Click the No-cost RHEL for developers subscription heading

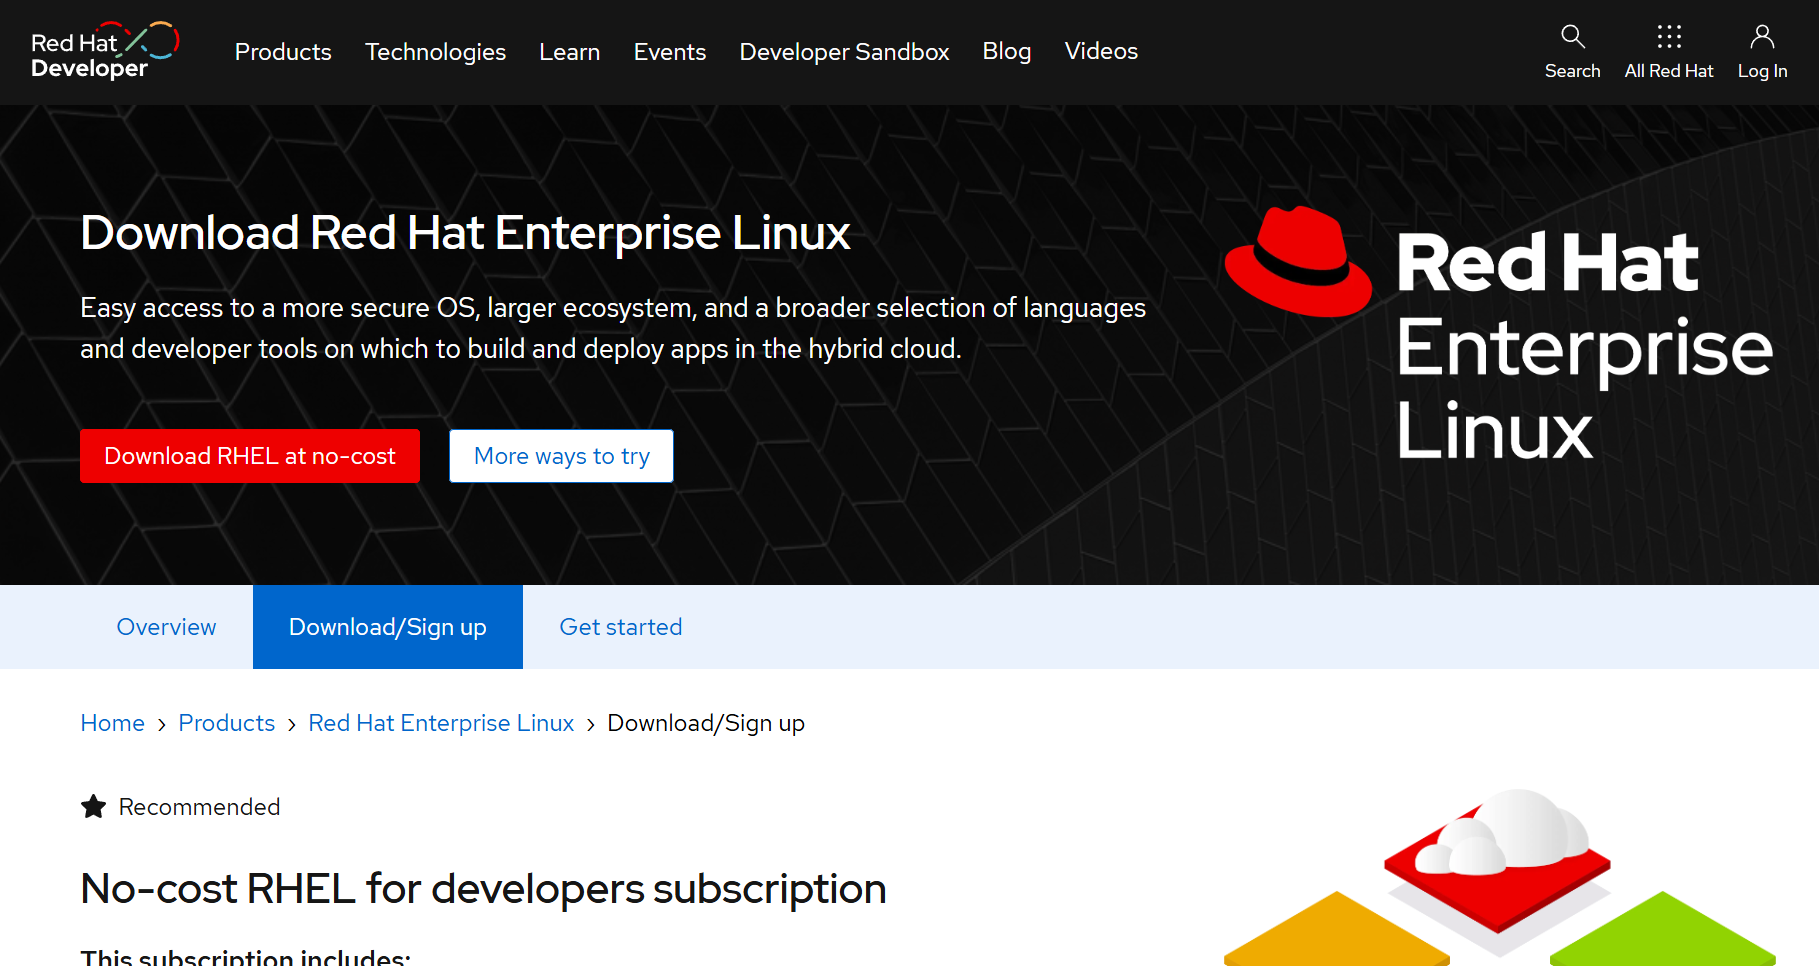point(483,889)
